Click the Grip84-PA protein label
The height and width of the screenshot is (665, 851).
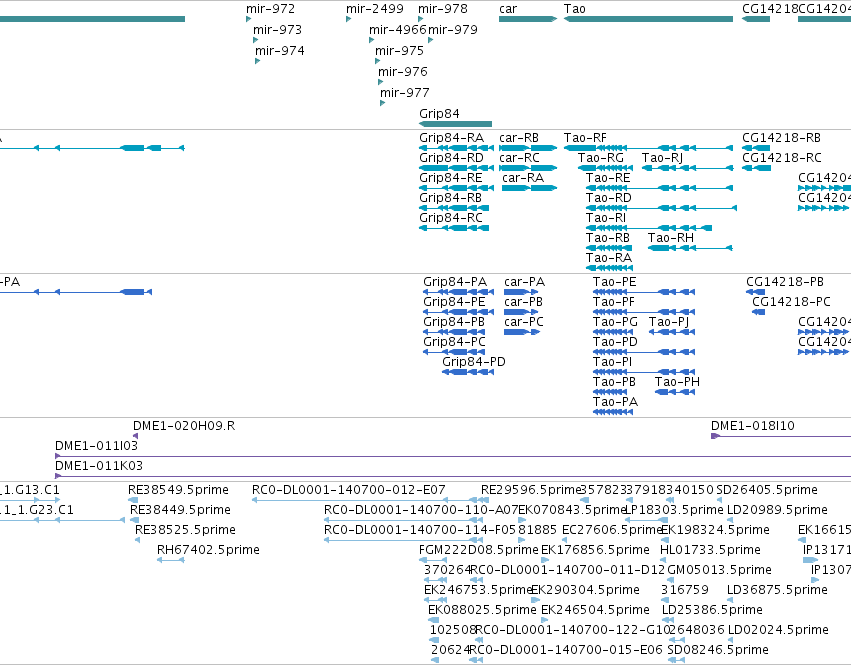tap(455, 282)
